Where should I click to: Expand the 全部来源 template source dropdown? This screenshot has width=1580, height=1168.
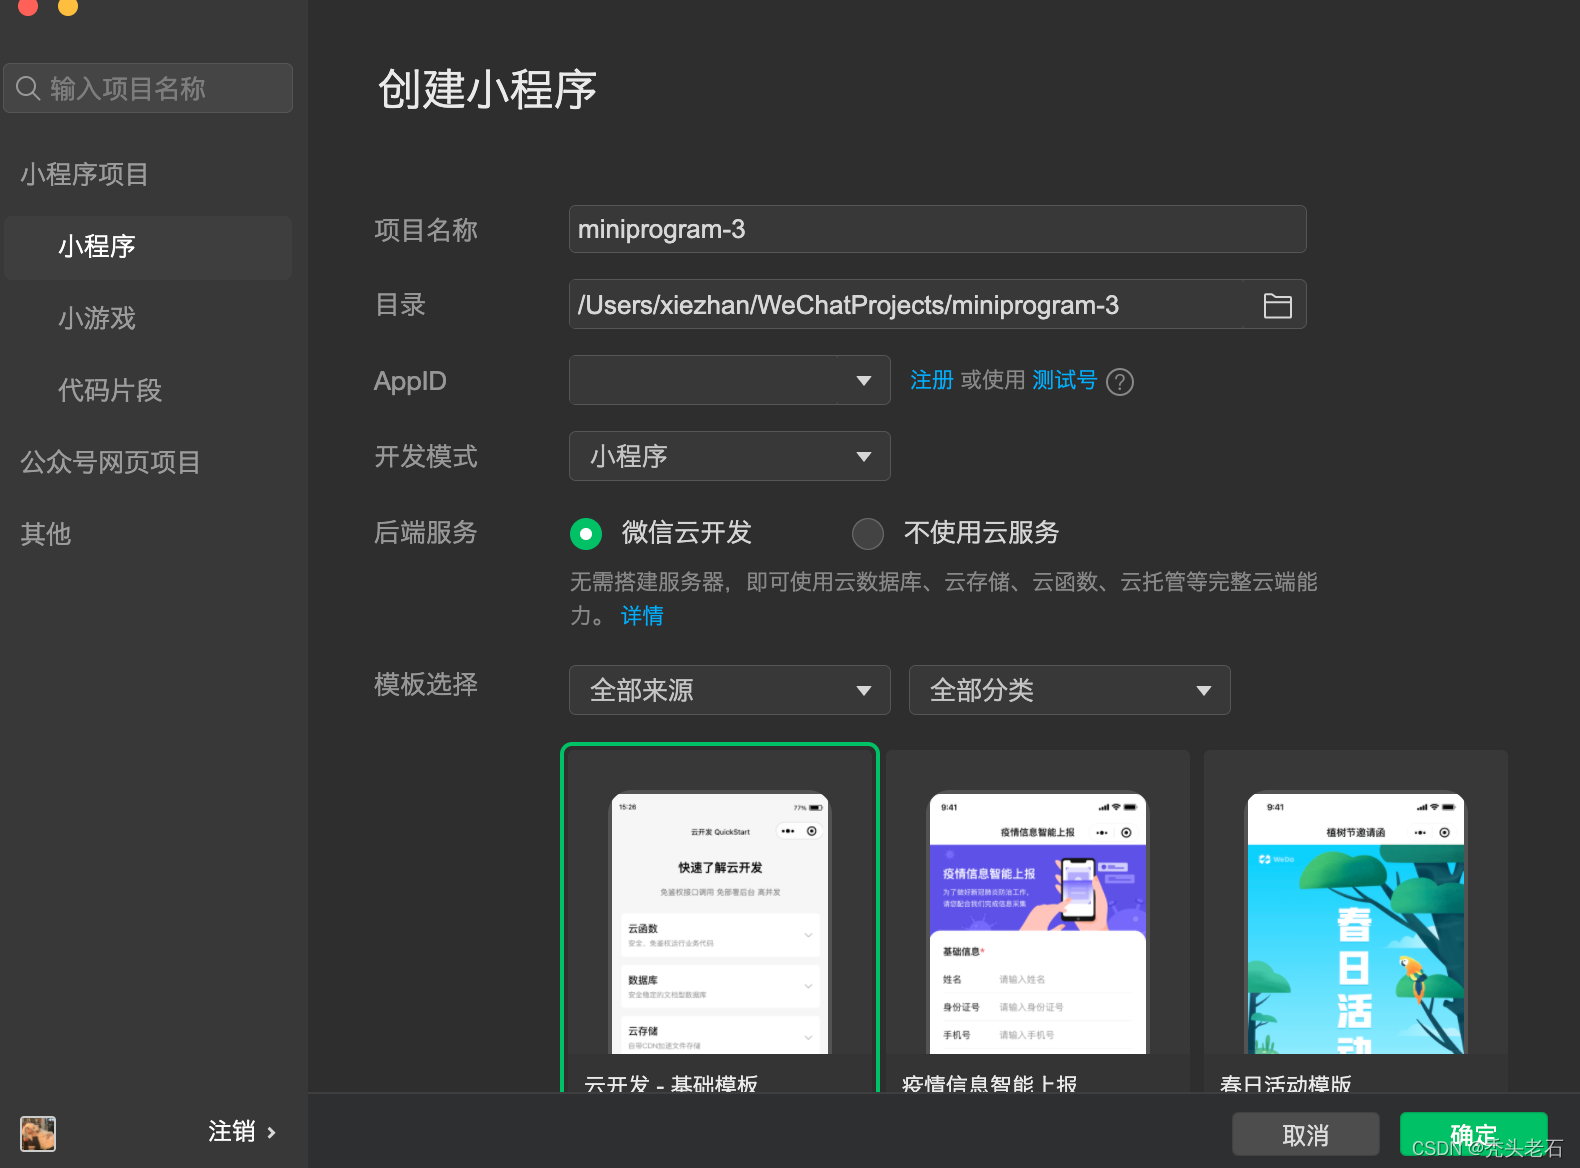pyautogui.click(x=730, y=690)
